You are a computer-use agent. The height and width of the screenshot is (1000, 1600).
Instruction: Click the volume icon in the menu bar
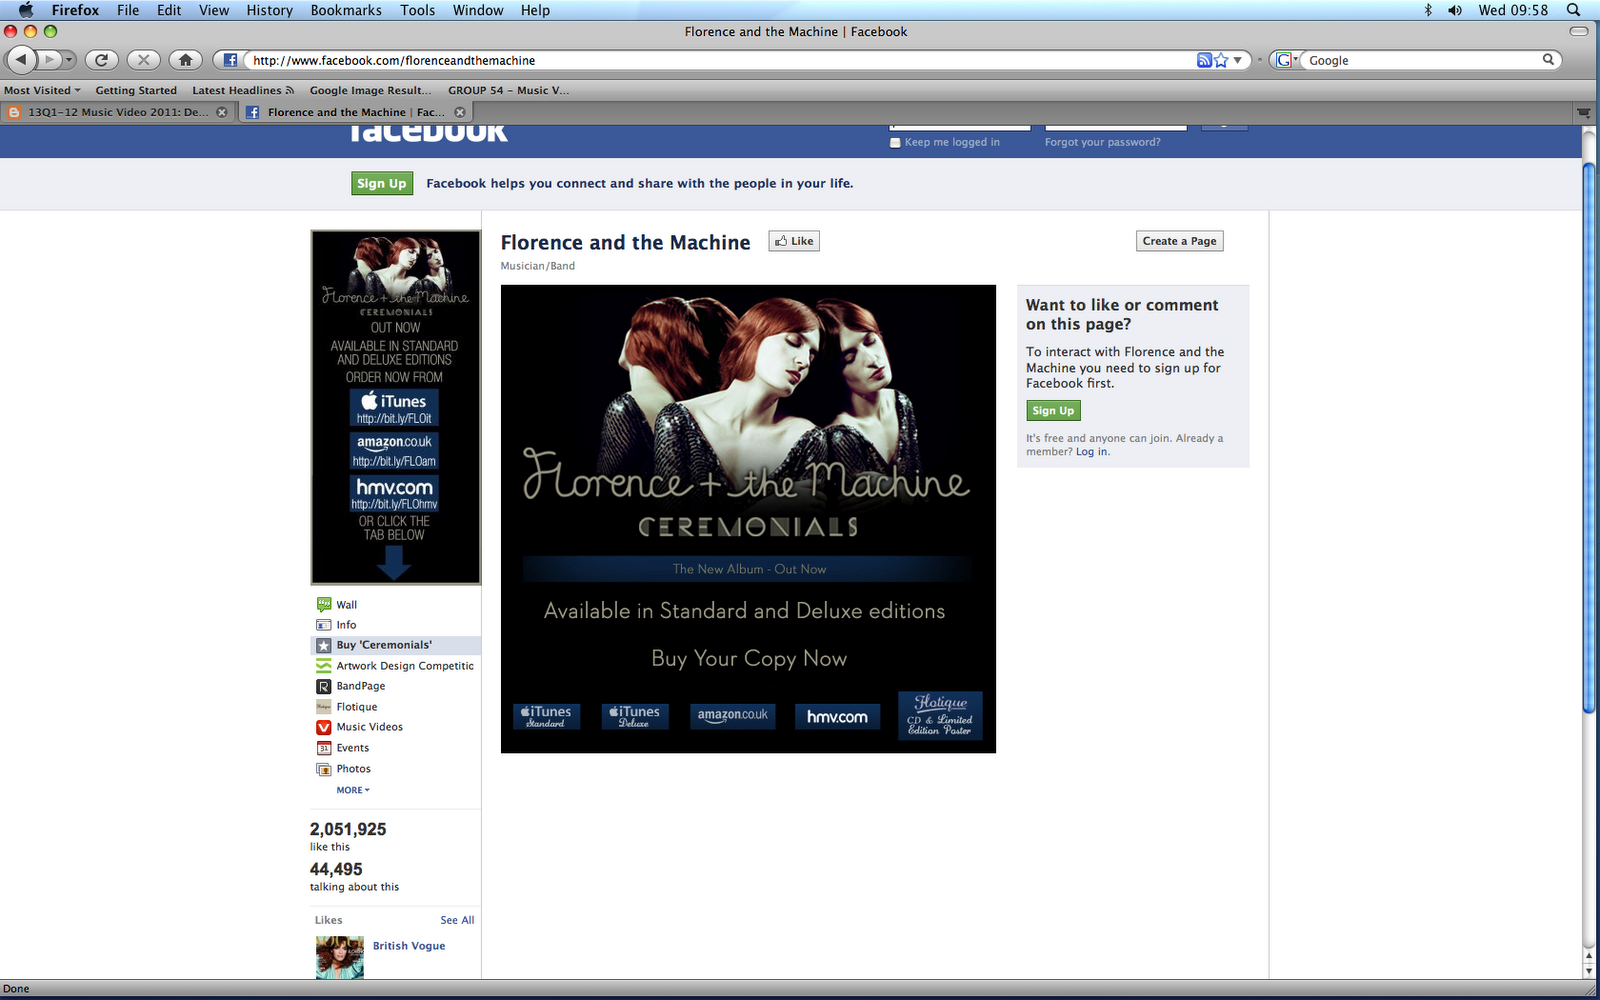point(1455,10)
